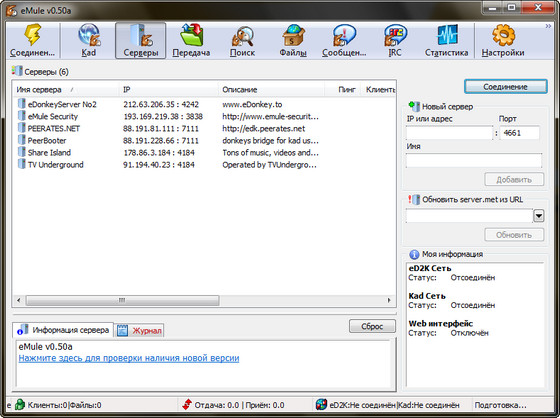Switch to the Журнал log tab
This screenshot has width=560, height=418.
pyautogui.click(x=140, y=330)
